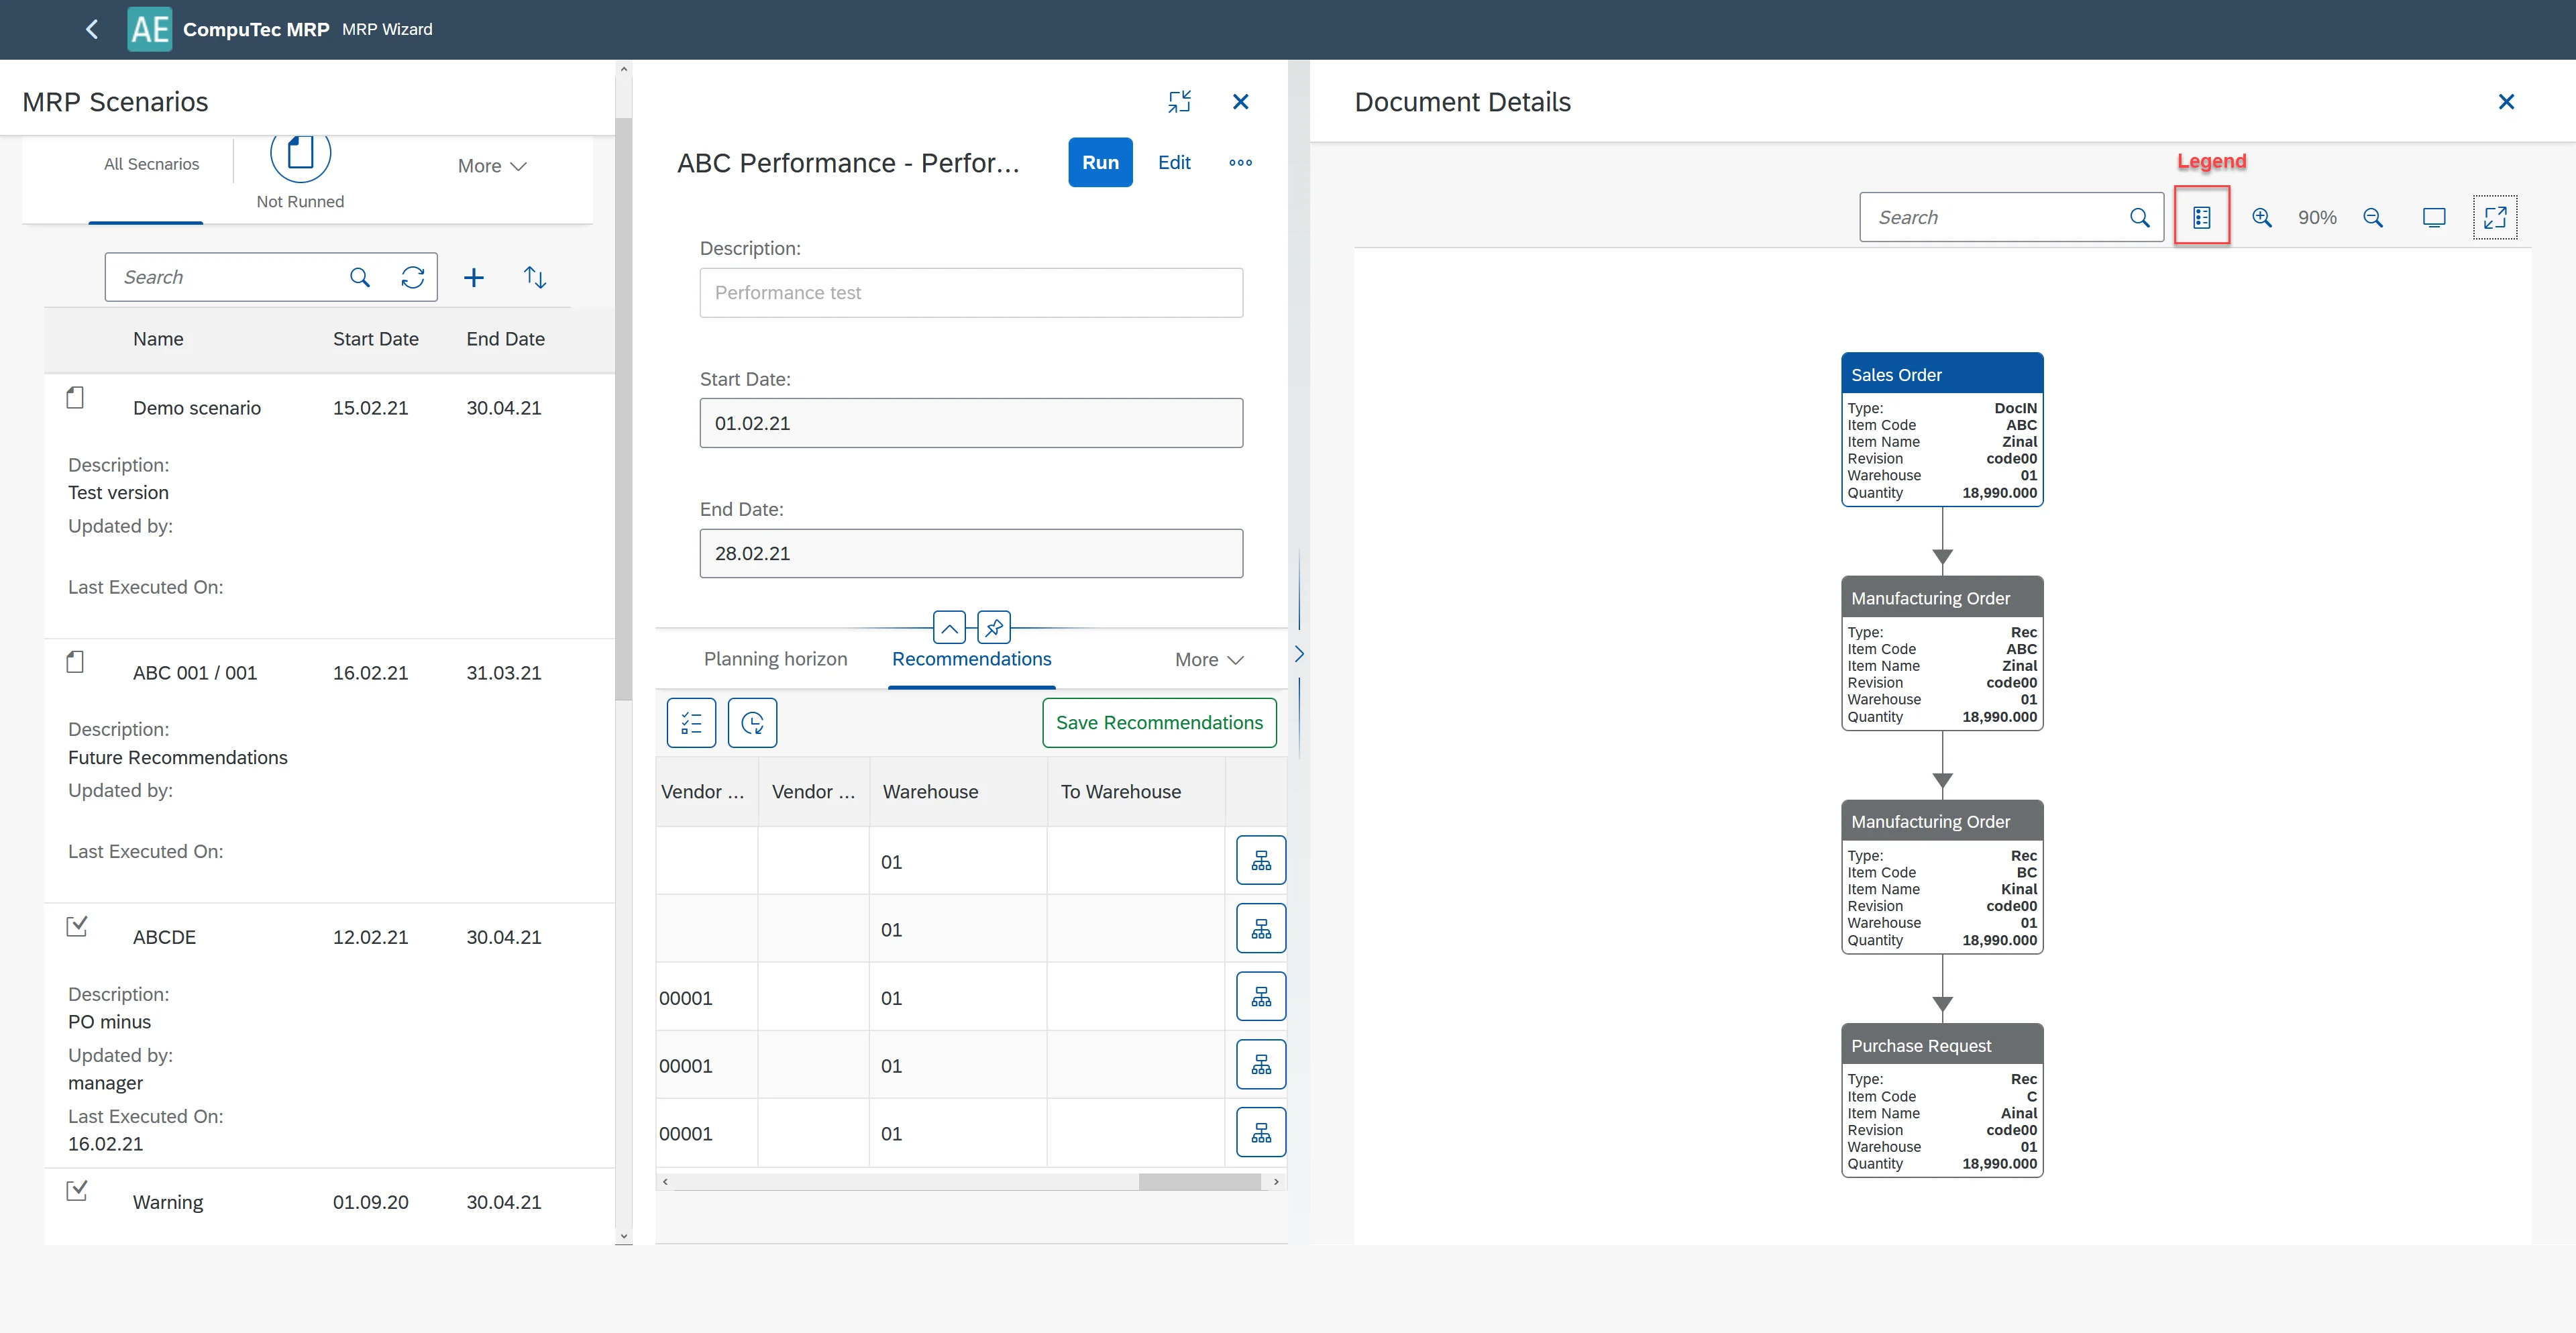Open pegging diagram for first recommendation row
This screenshot has height=1333, width=2576.
1260,860
